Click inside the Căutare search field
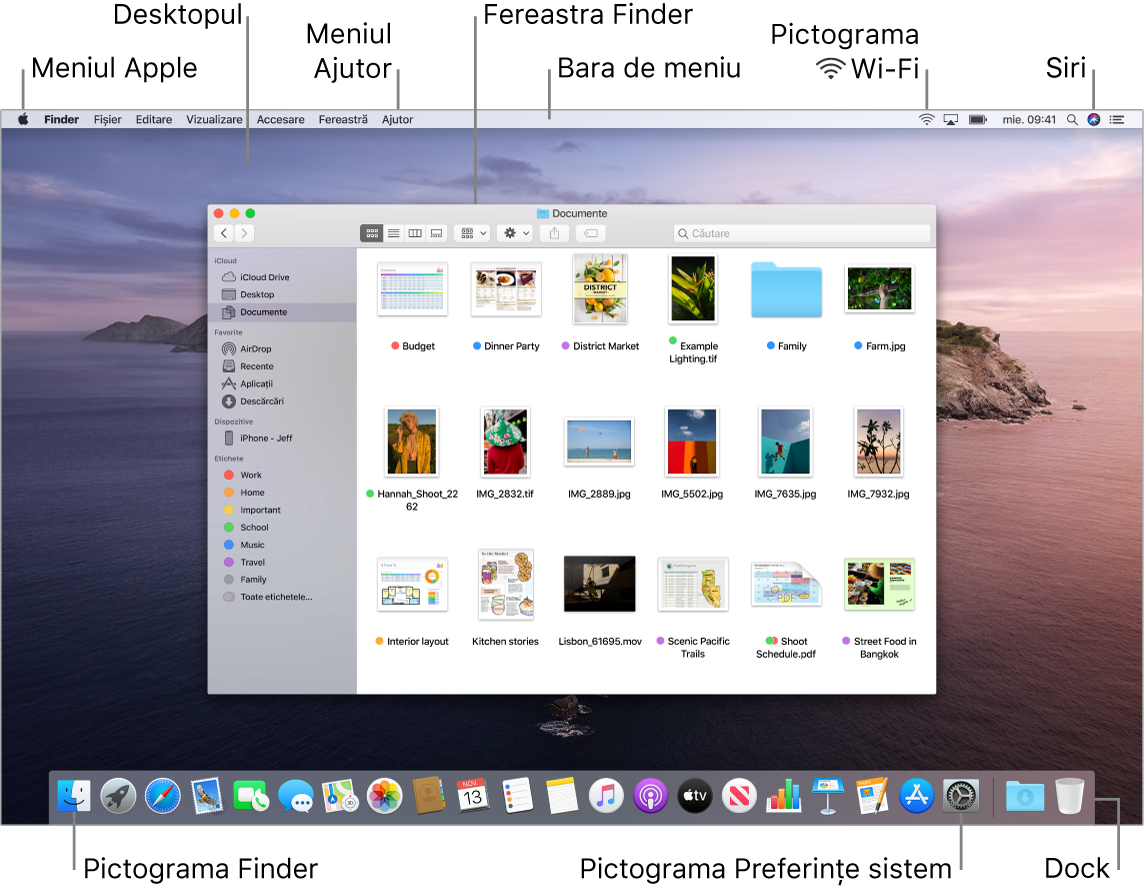This screenshot has width=1146, height=891. (800, 232)
